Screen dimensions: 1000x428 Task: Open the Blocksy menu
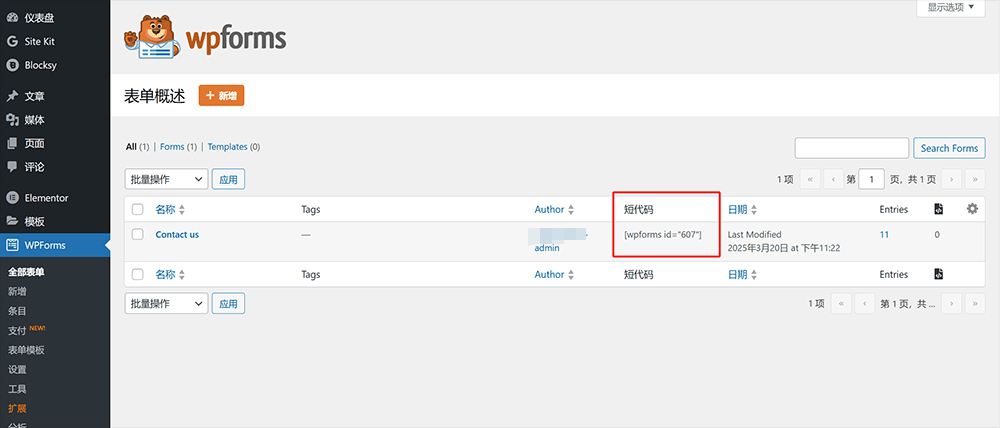(x=55, y=65)
